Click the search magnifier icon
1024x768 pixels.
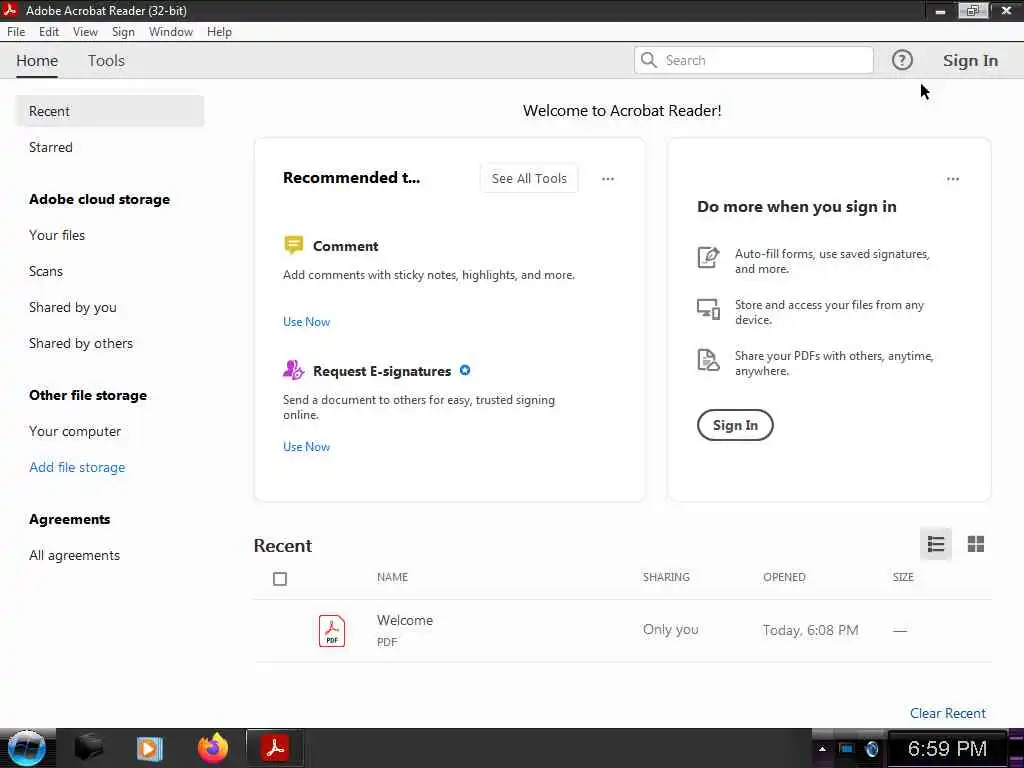pos(648,60)
